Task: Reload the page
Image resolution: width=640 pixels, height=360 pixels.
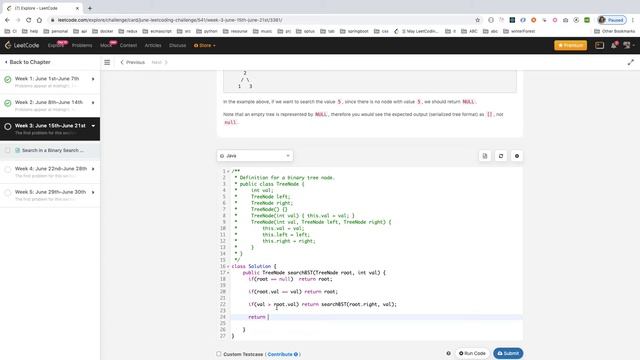Action: click(x=29, y=20)
